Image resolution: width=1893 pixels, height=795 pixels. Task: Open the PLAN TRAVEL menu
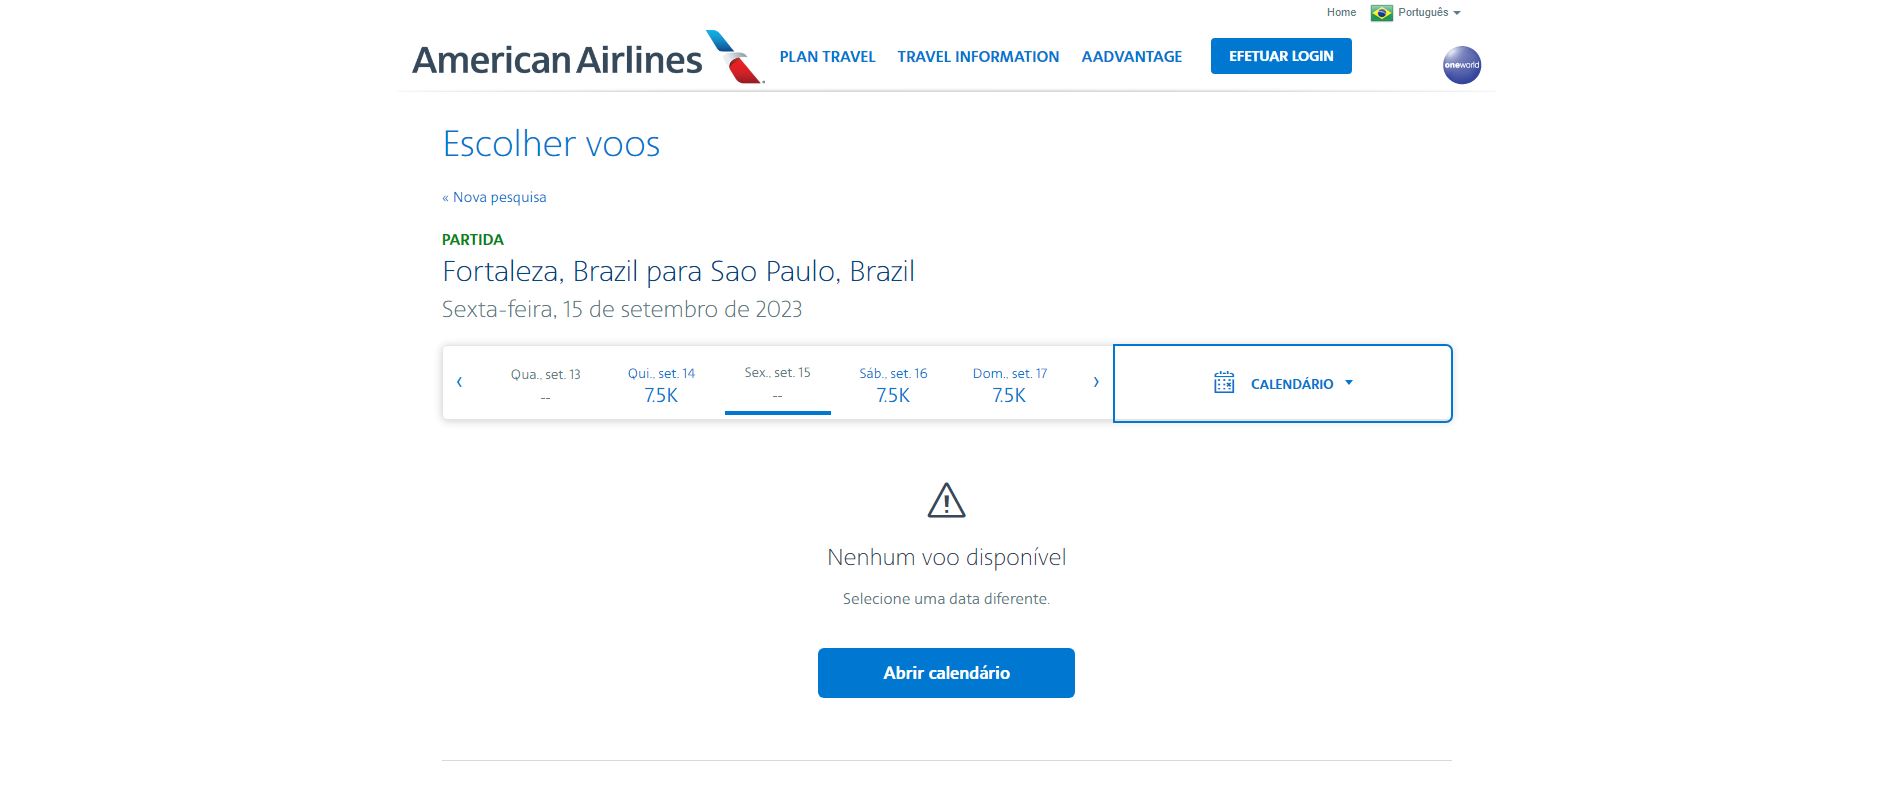point(827,57)
